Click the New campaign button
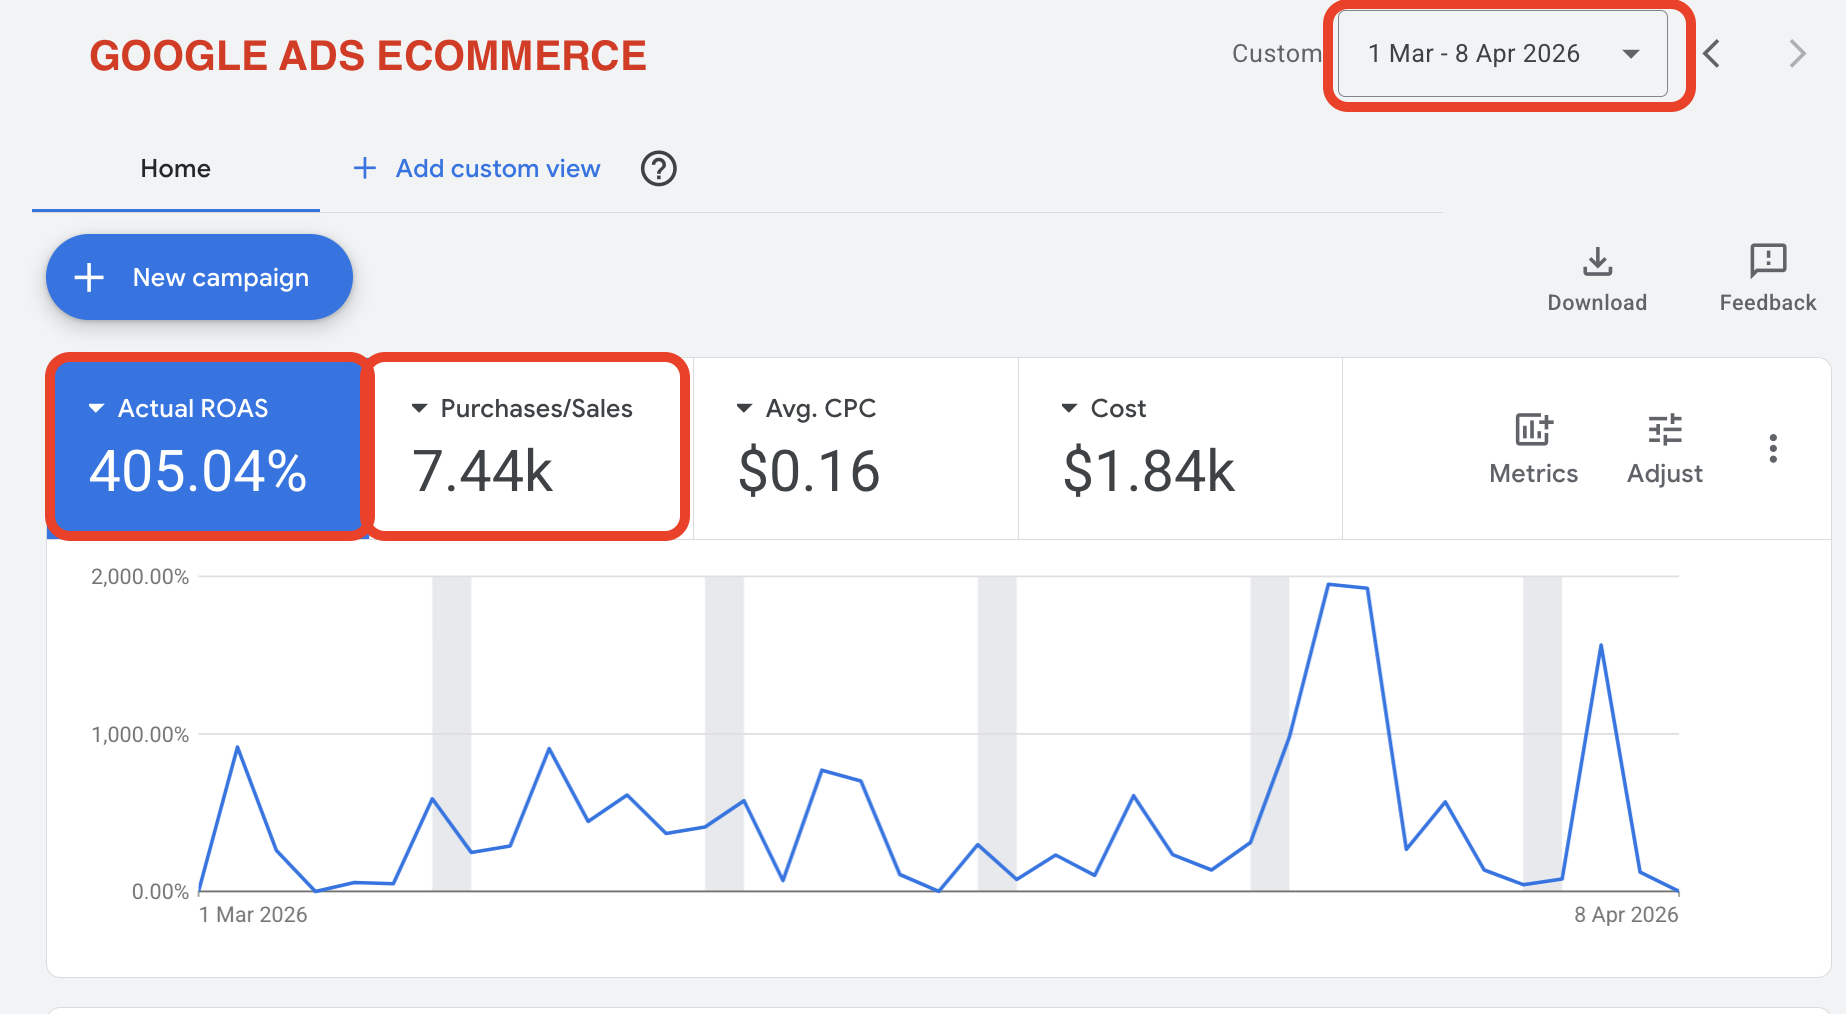Viewport: 1846px width, 1014px height. (199, 277)
